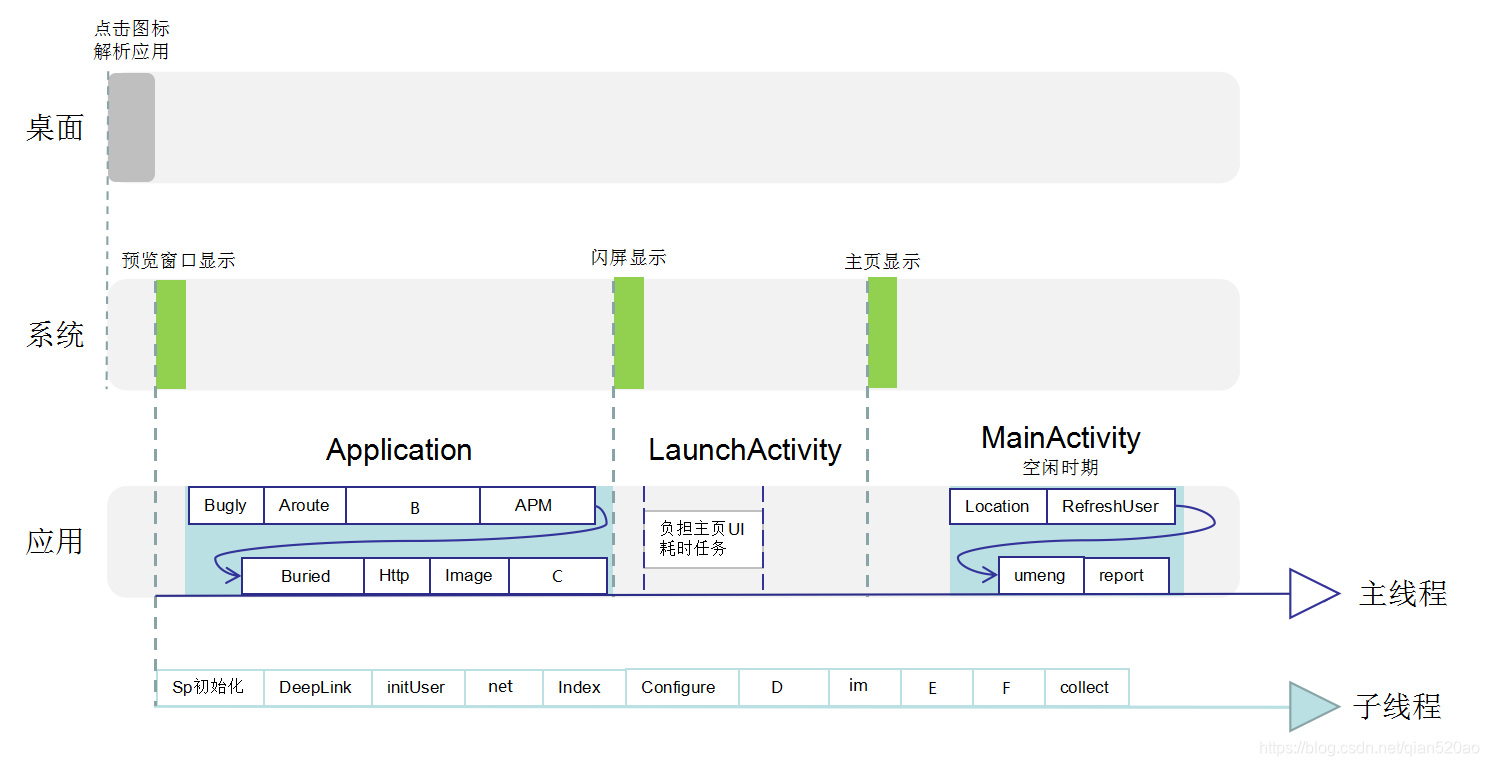Click the DeepLink cell
1489x766 pixels.
[317, 687]
